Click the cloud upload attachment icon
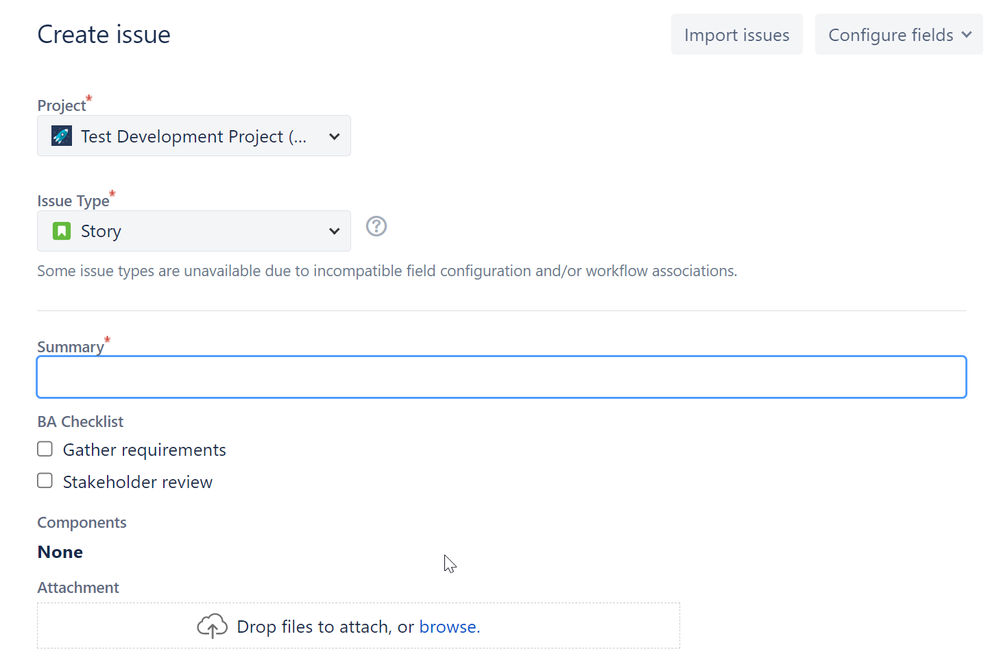Image resolution: width=999 pixels, height=660 pixels. point(212,627)
